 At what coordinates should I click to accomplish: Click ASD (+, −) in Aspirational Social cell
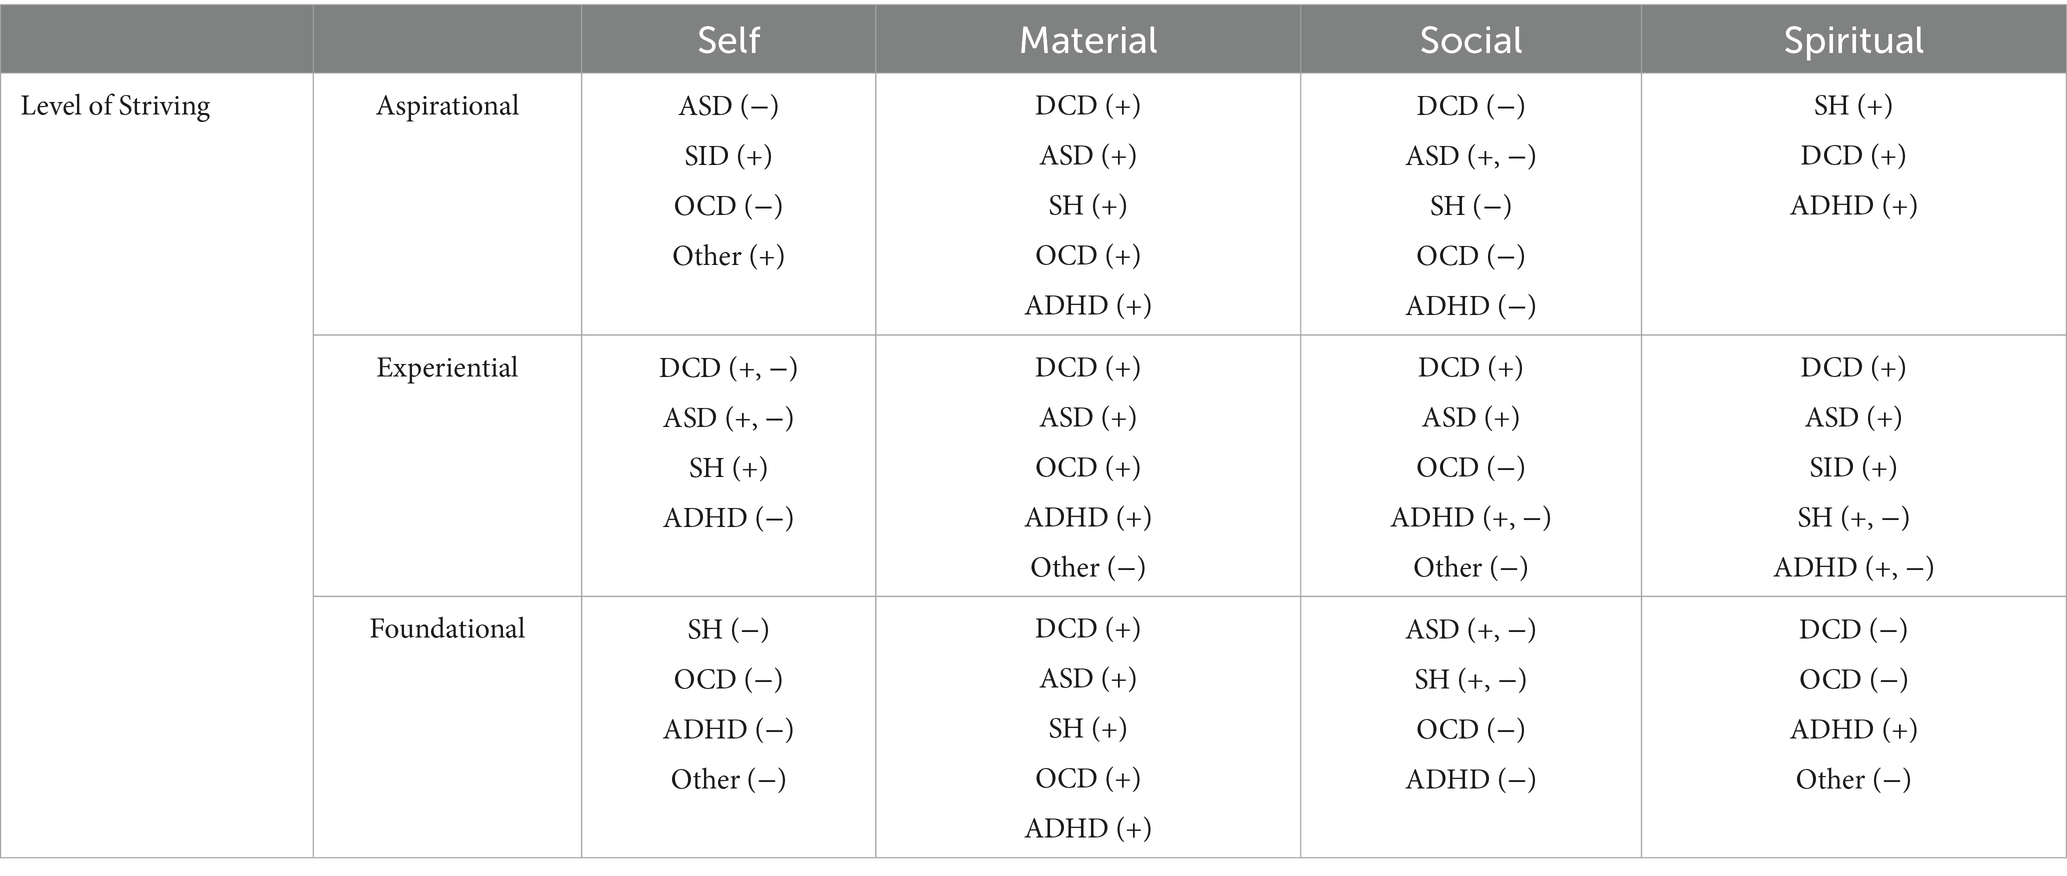pyautogui.click(x=1471, y=156)
